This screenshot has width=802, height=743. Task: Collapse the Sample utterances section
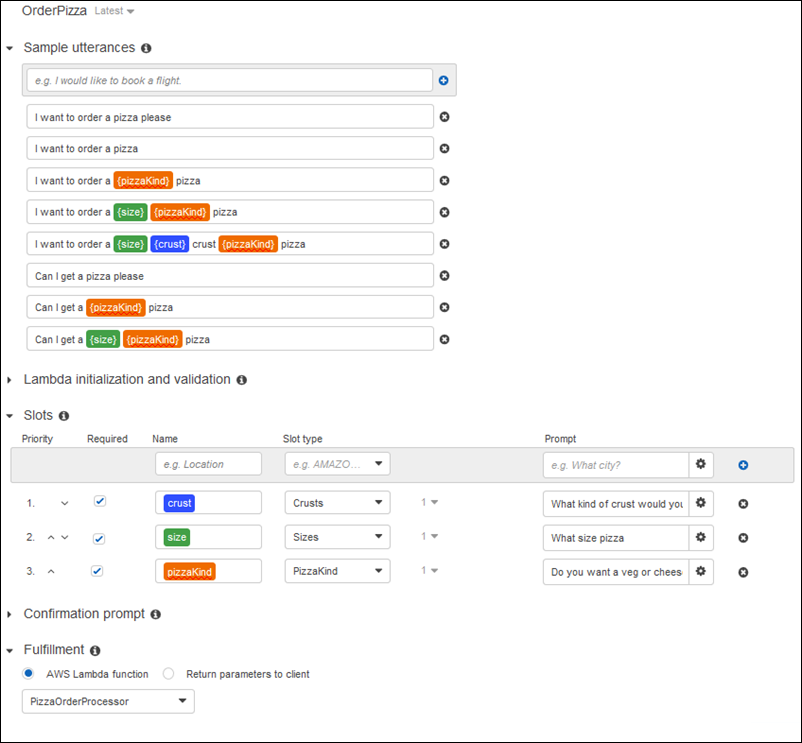pos(10,47)
